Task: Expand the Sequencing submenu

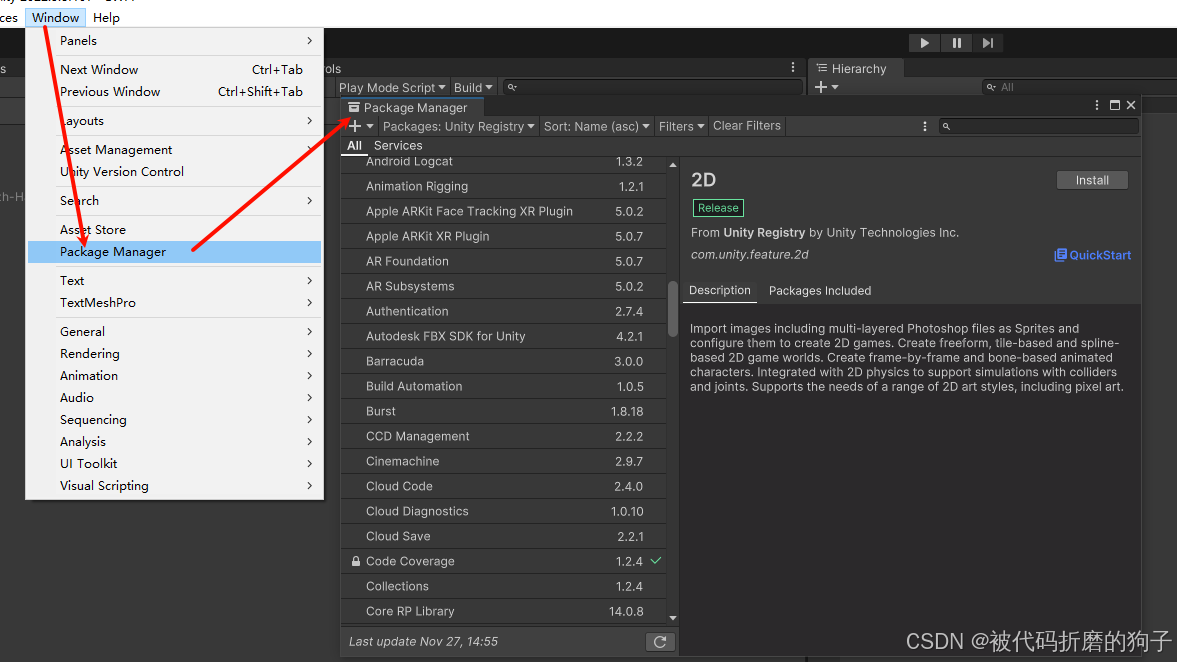Action: (x=174, y=420)
